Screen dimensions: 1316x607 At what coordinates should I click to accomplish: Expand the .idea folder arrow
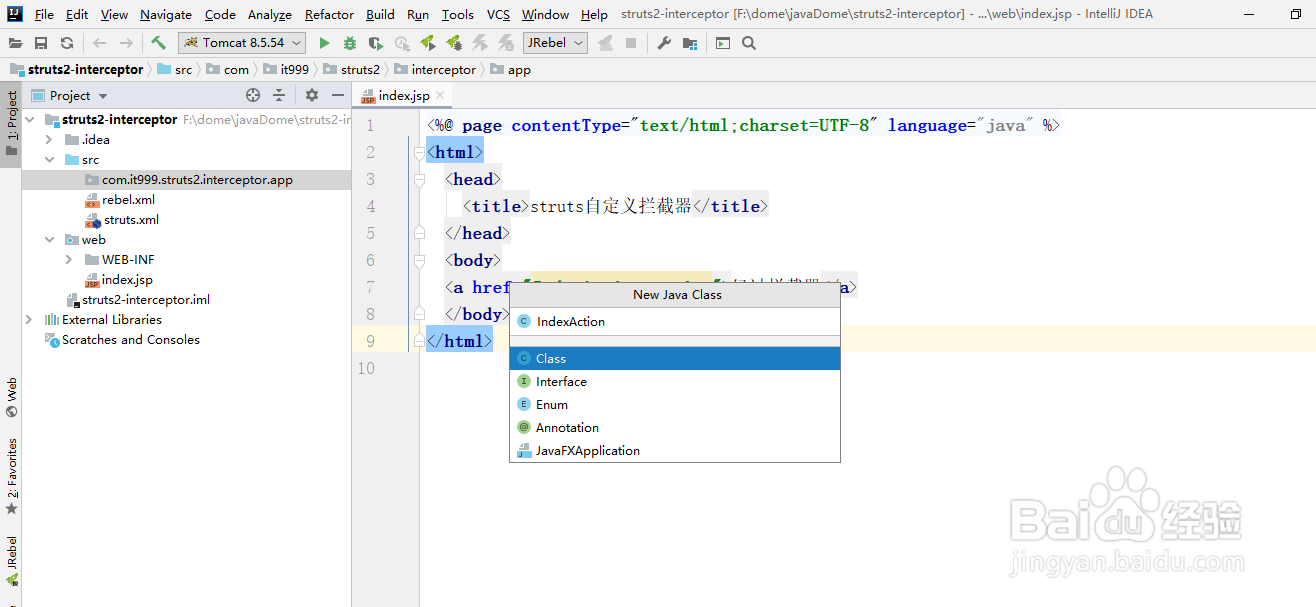pyautogui.click(x=49, y=140)
